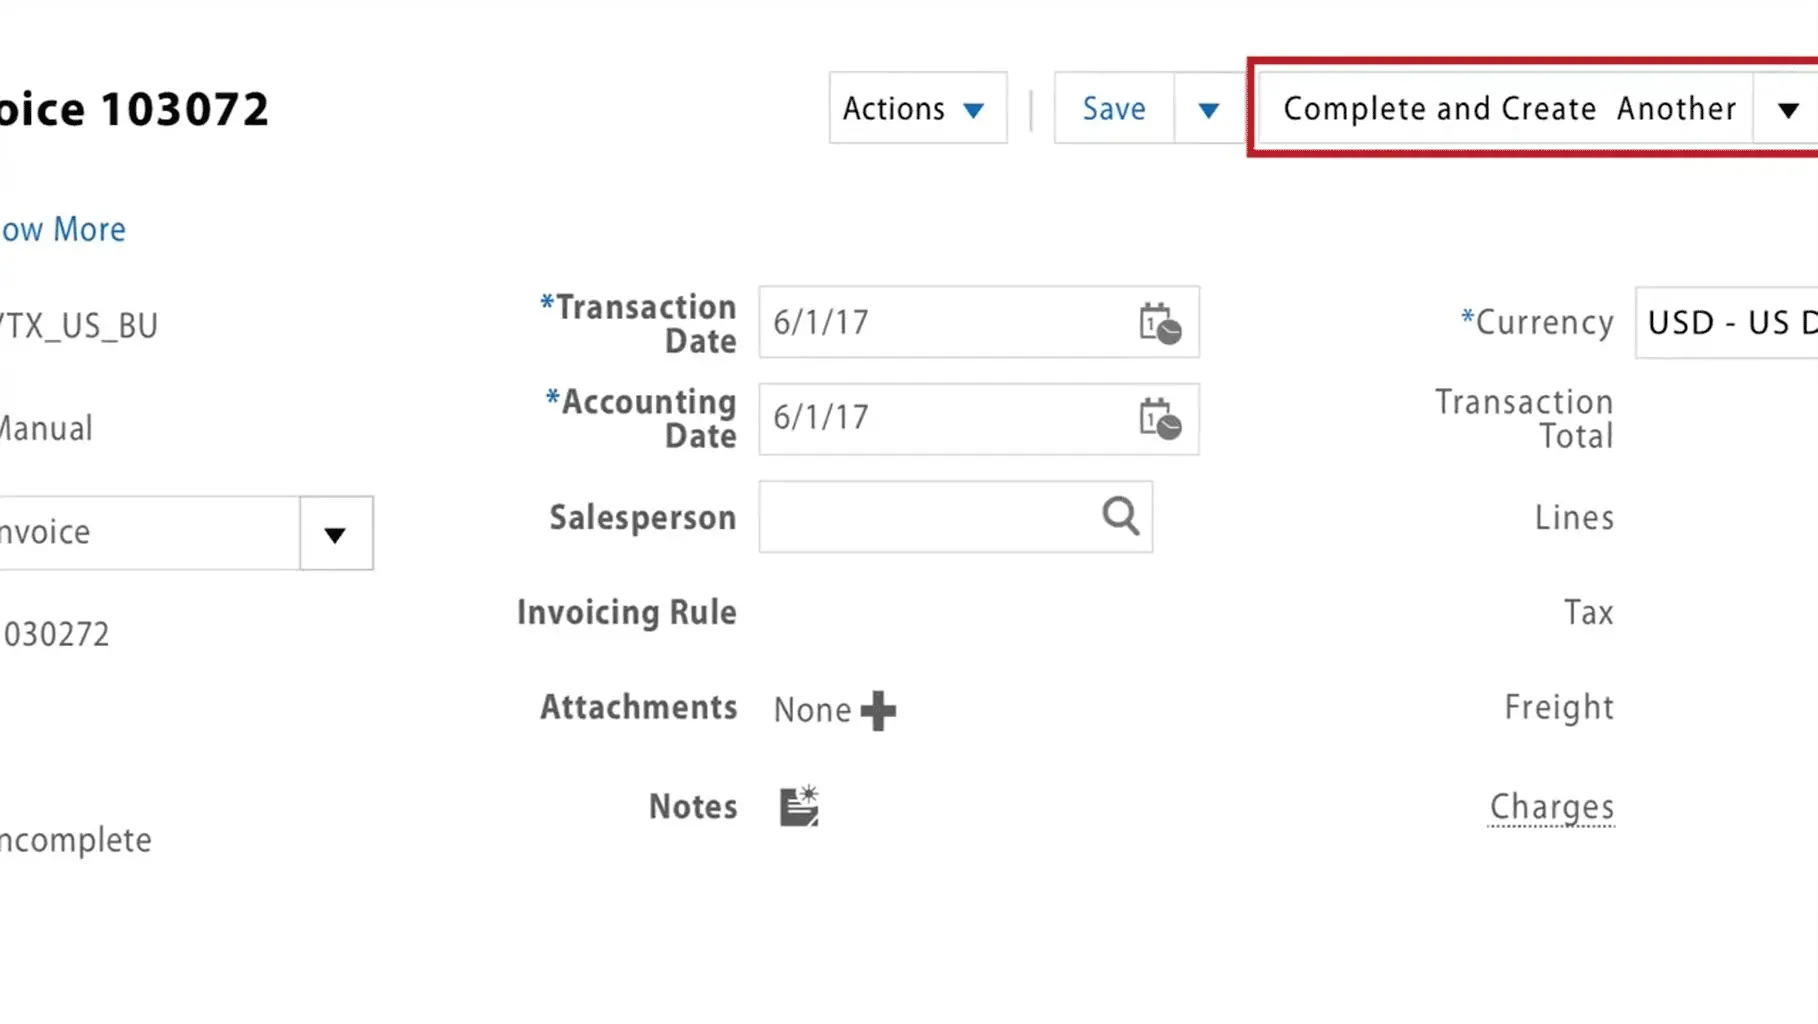1818x1024 pixels.
Task: Click the Save button
Action: (1114, 108)
